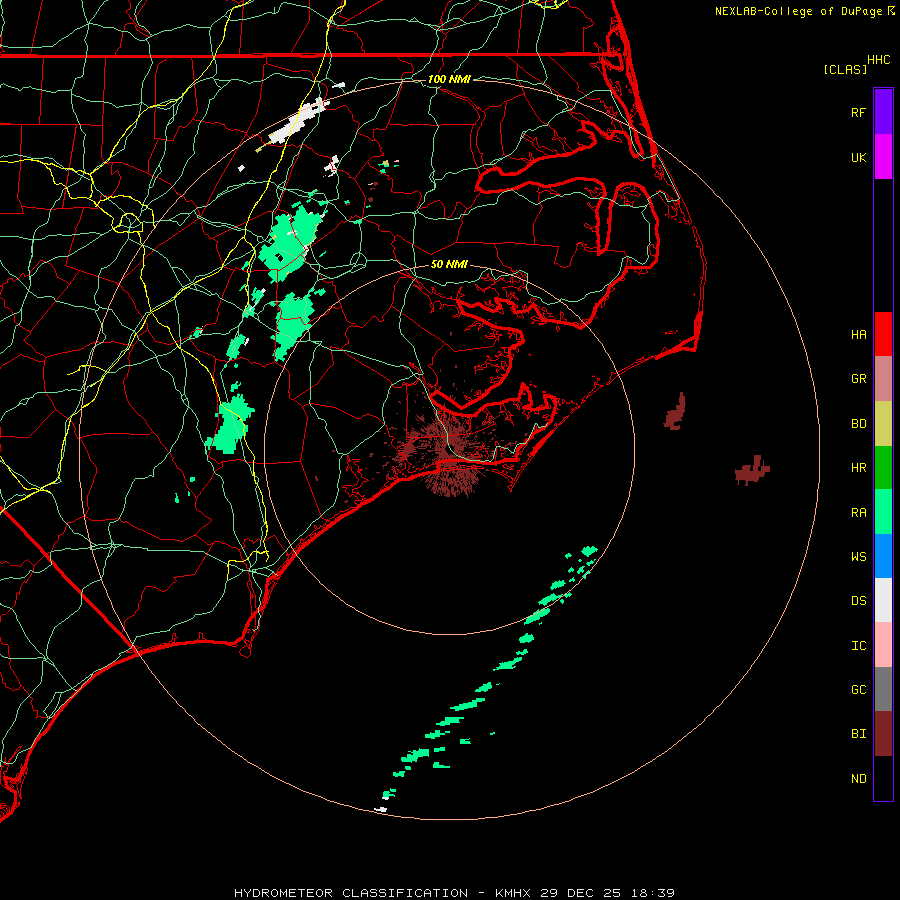Click the UK legend label
900x900 pixels.
point(858,157)
